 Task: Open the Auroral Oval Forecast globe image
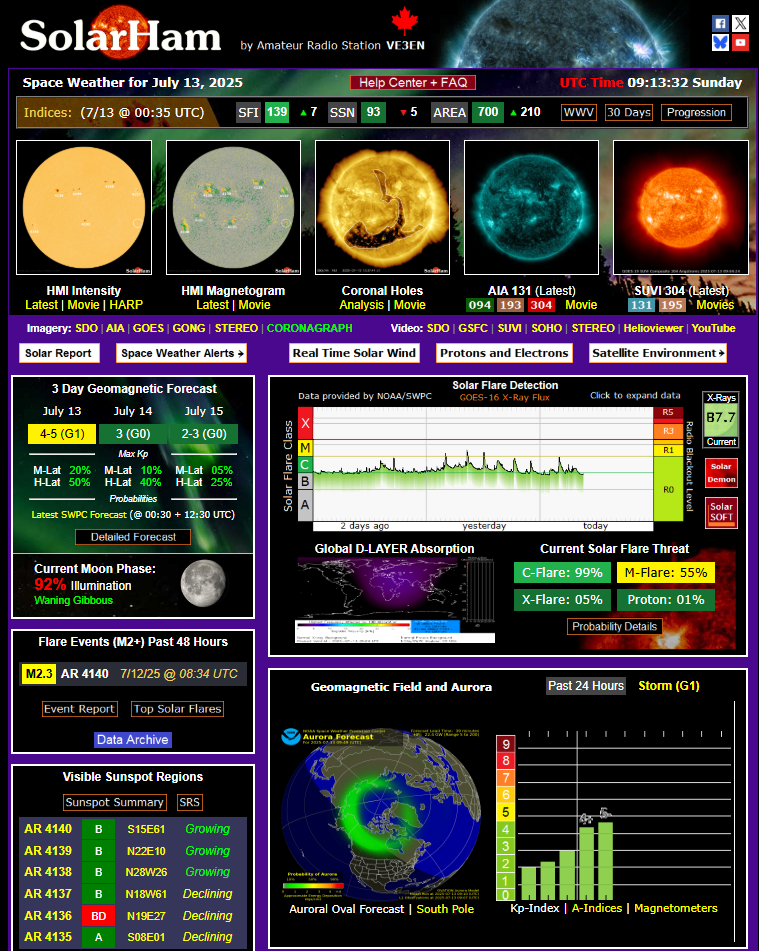374,814
